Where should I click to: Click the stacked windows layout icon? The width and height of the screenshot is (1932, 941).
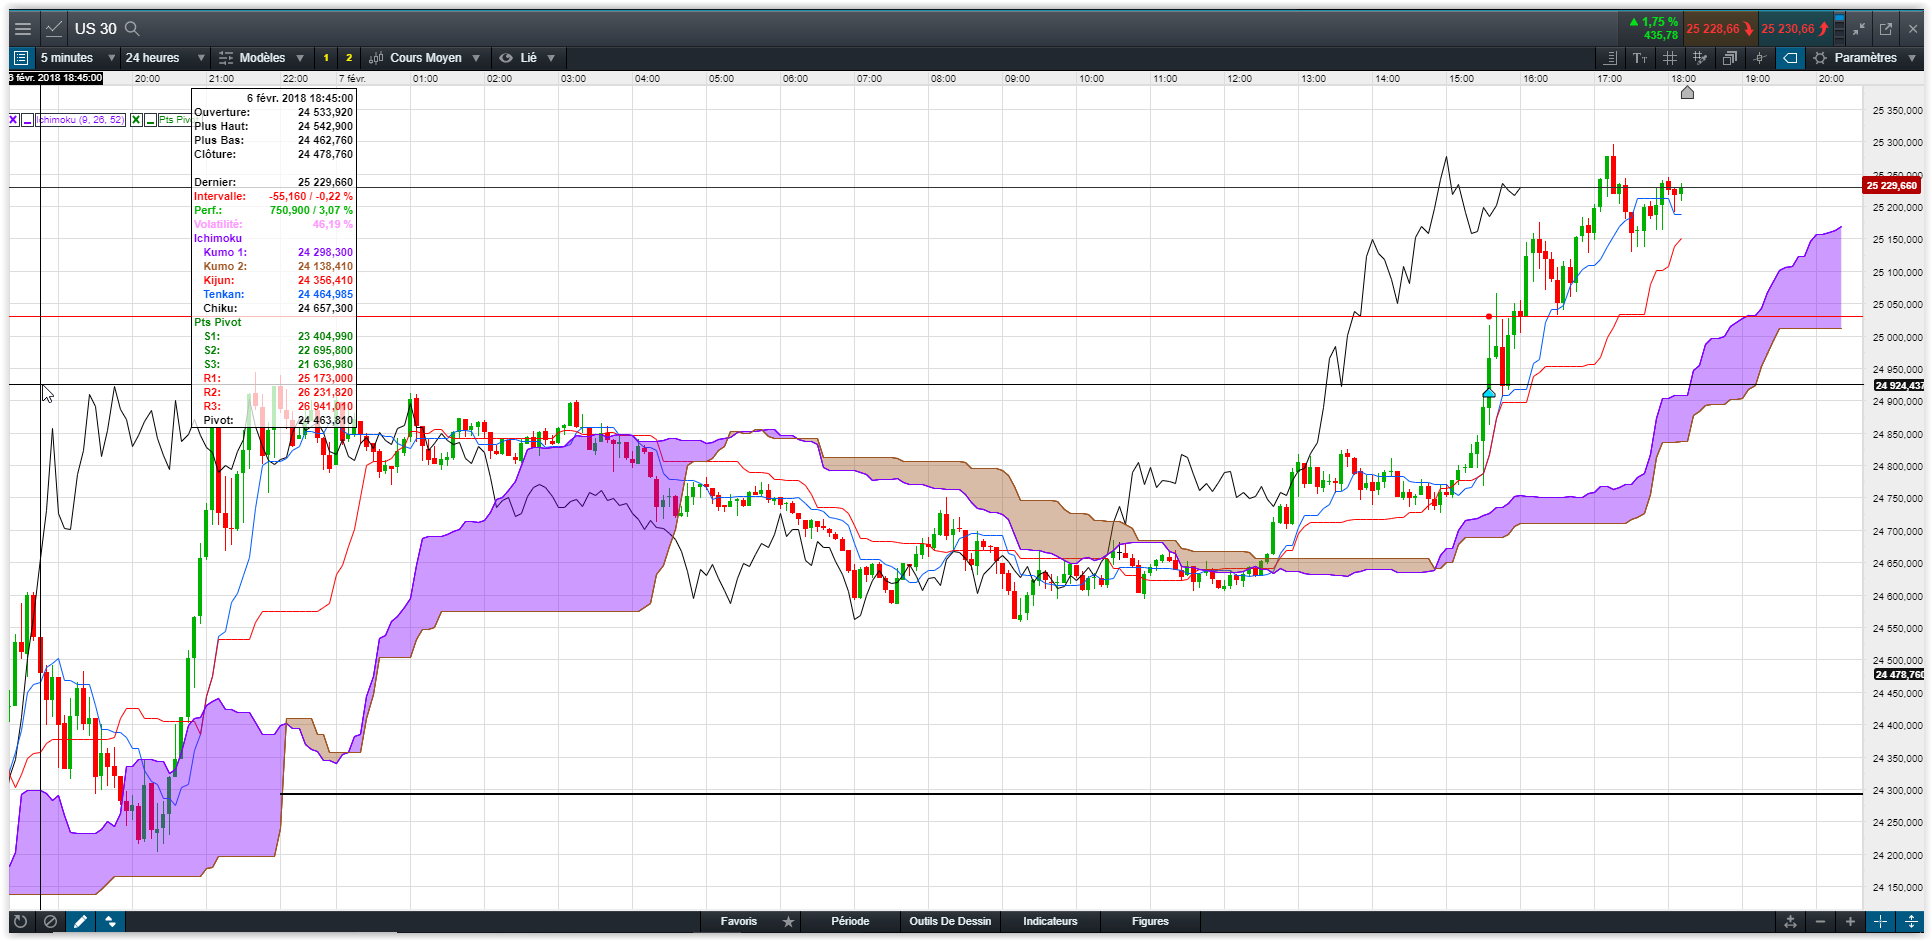tap(1730, 58)
